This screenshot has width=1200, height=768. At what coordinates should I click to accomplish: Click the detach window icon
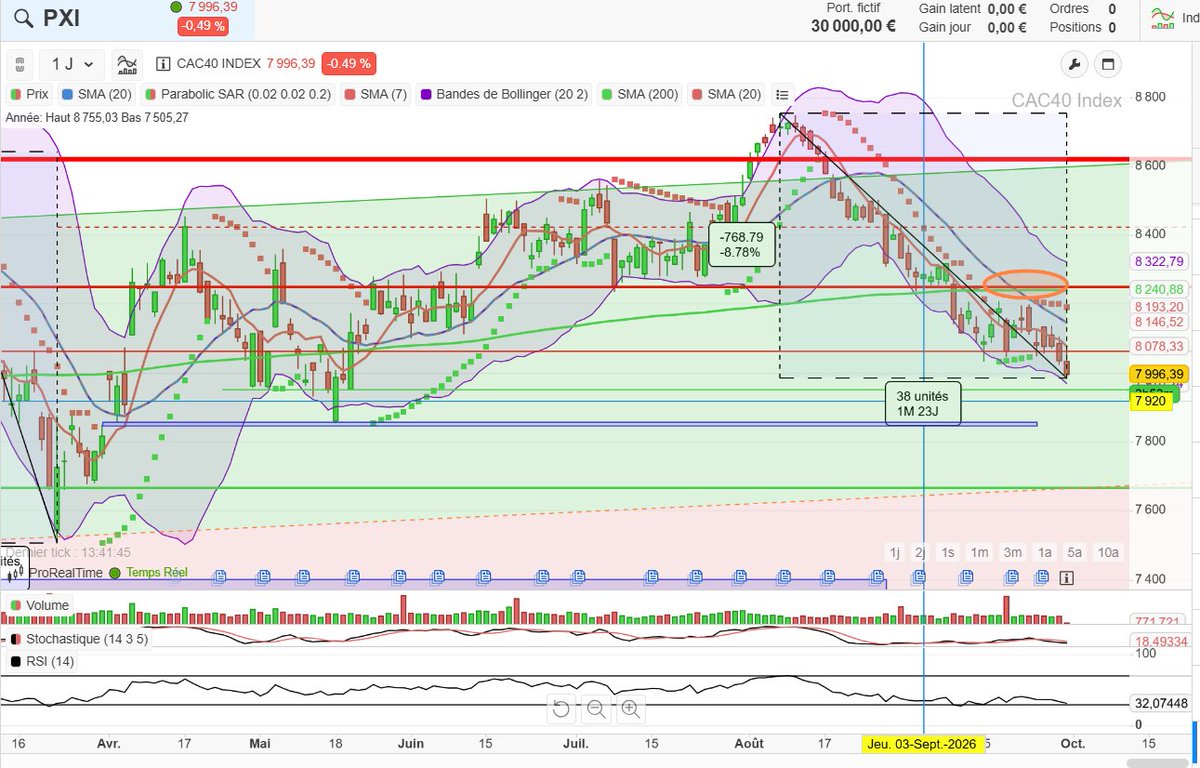coord(1107,66)
